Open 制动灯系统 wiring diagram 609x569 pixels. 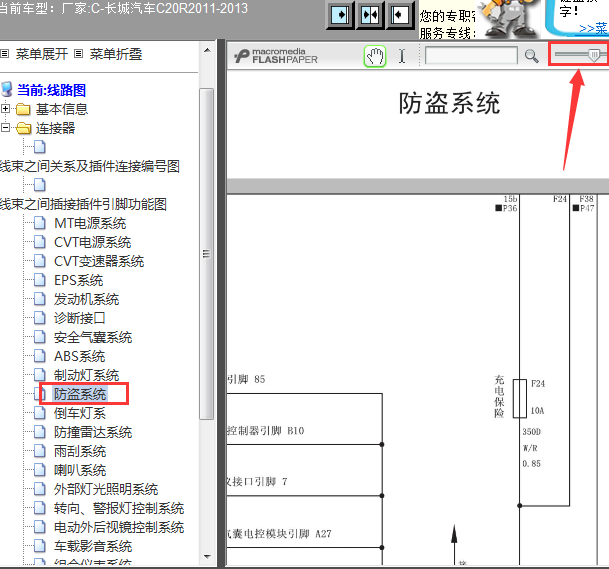pos(86,376)
